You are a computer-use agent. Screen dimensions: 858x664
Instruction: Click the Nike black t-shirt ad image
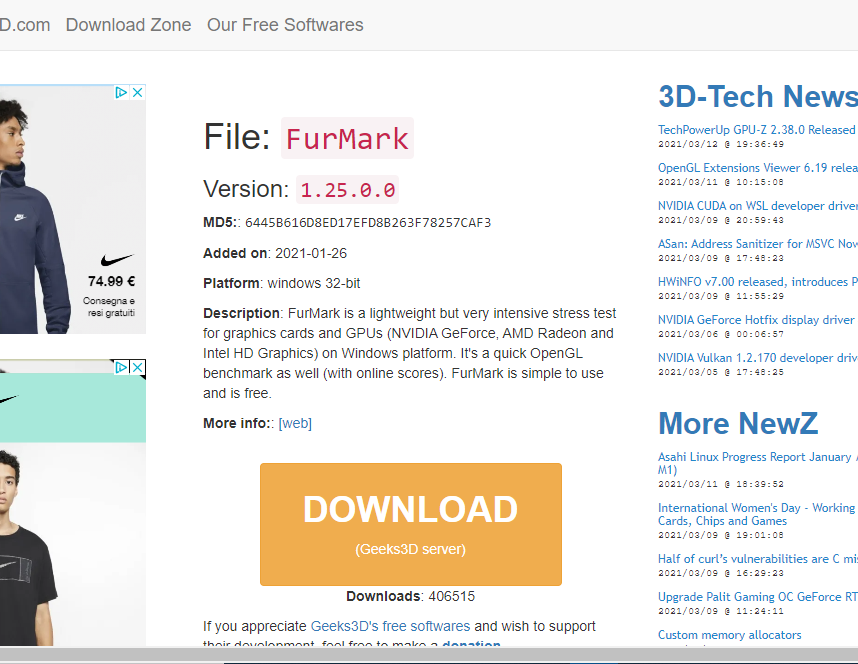click(73, 503)
